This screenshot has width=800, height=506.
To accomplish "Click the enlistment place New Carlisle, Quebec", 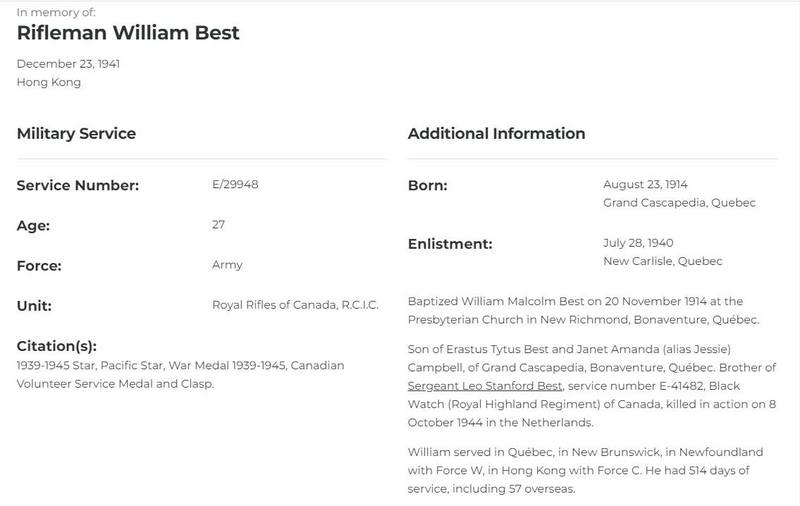I will point(663,261).
